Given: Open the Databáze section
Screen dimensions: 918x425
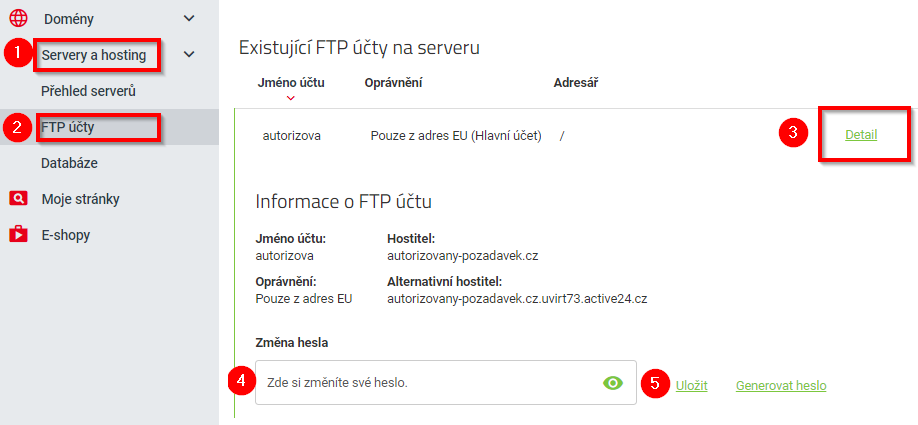Looking at the screenshot, I should click(x=69, y=162).
